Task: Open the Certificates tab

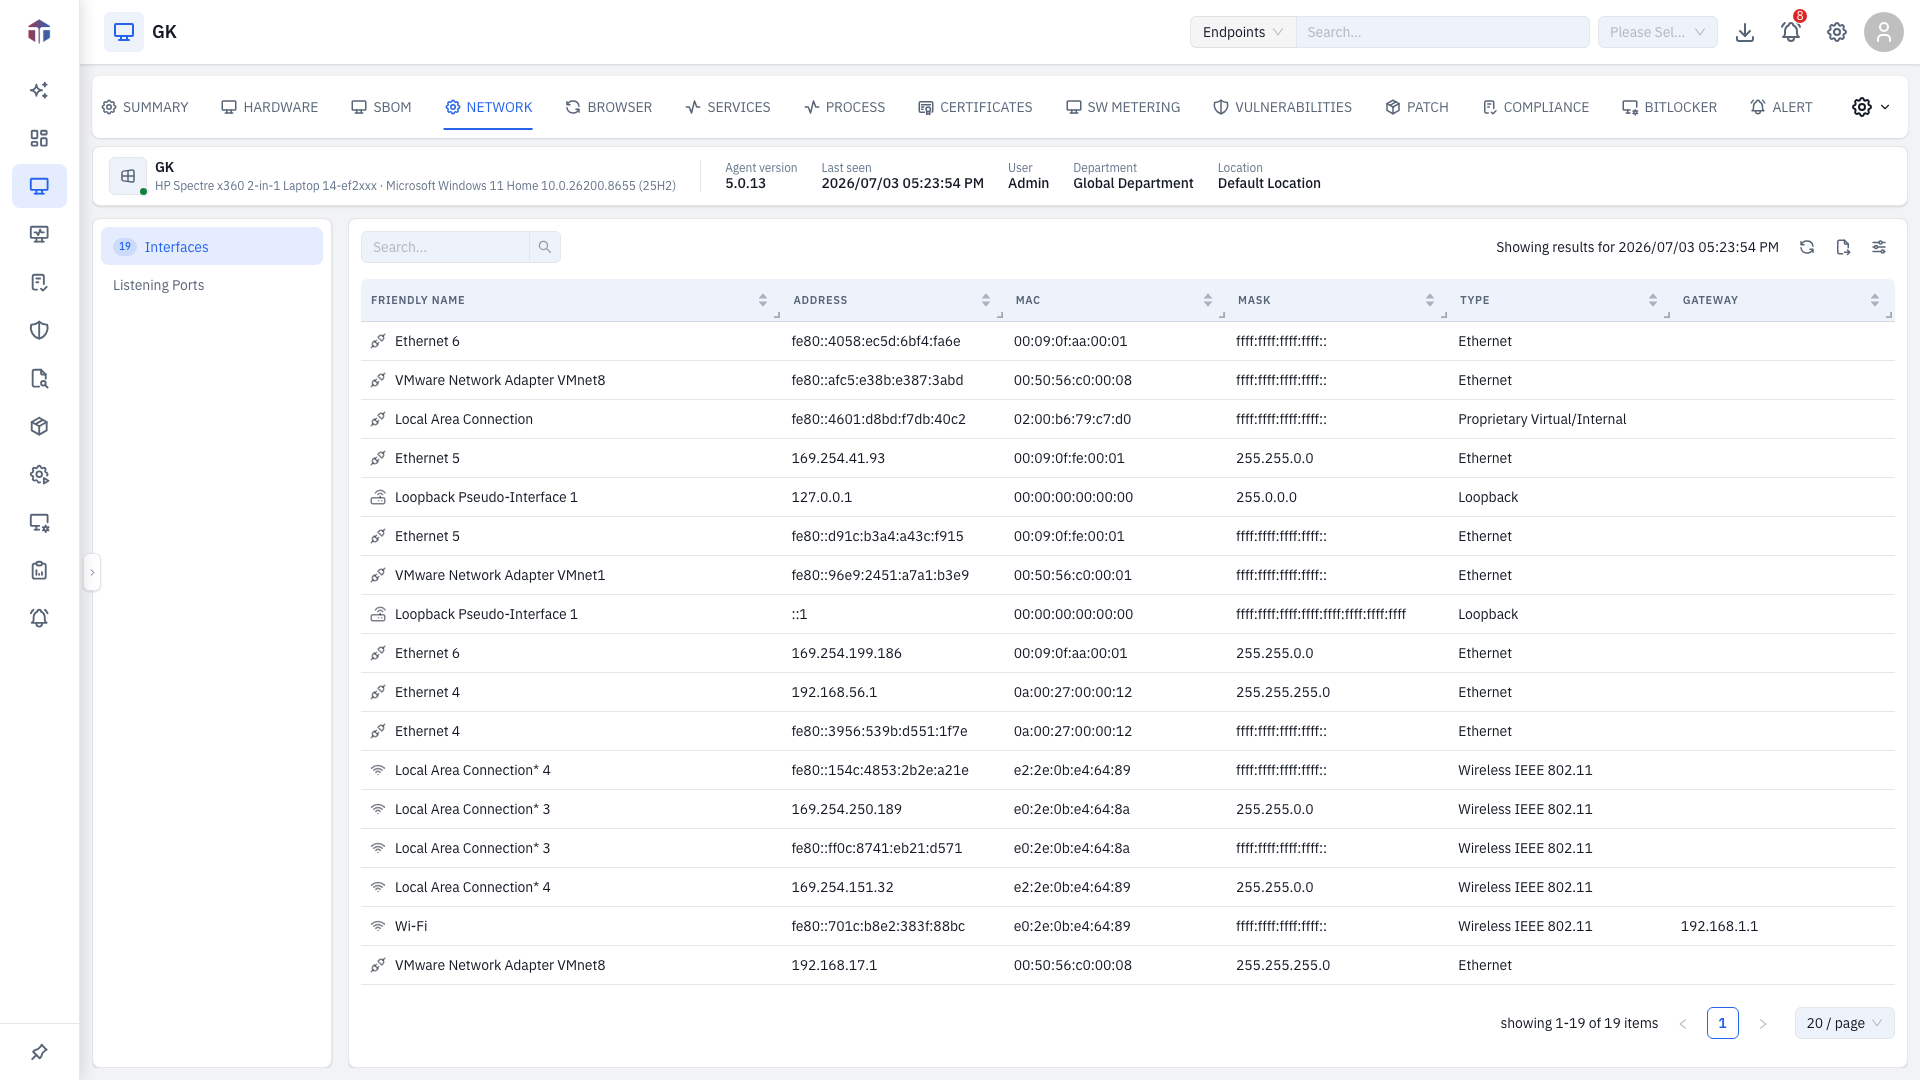Action: tap(975, 107)
